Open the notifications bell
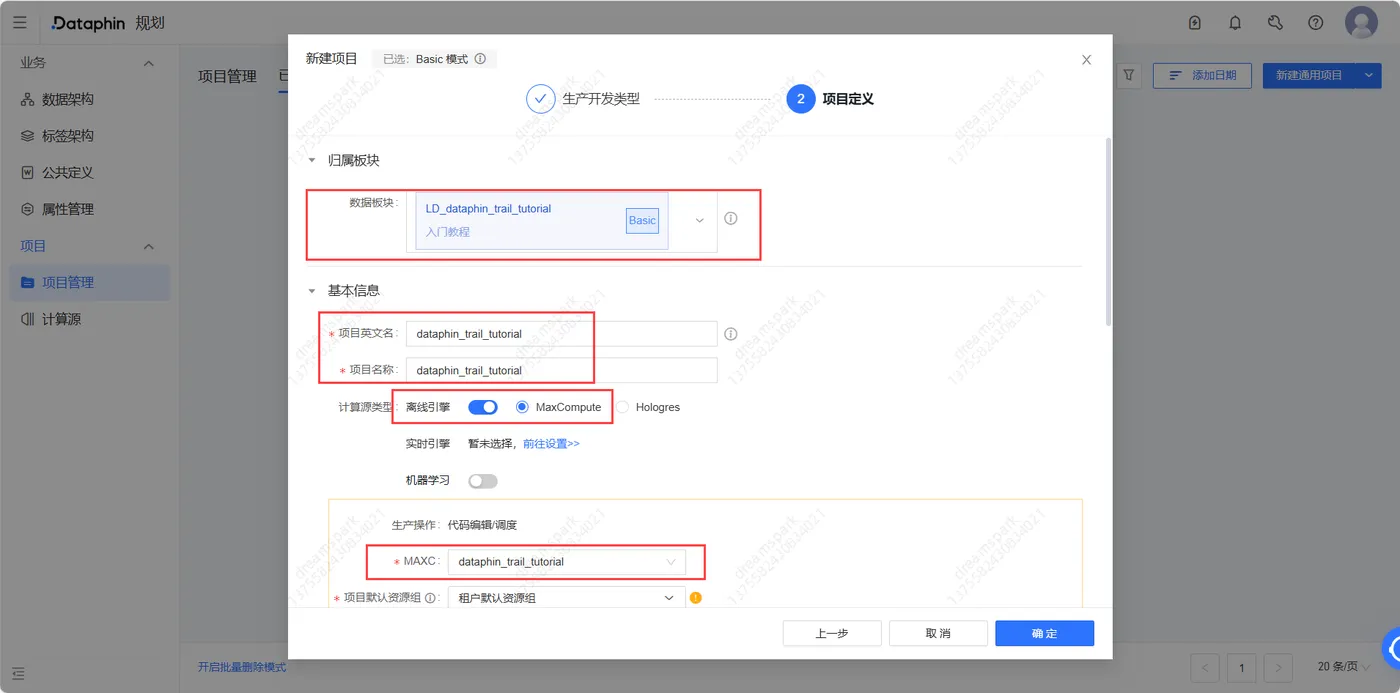This screenshot has height=693, width=1400. 1235,23
